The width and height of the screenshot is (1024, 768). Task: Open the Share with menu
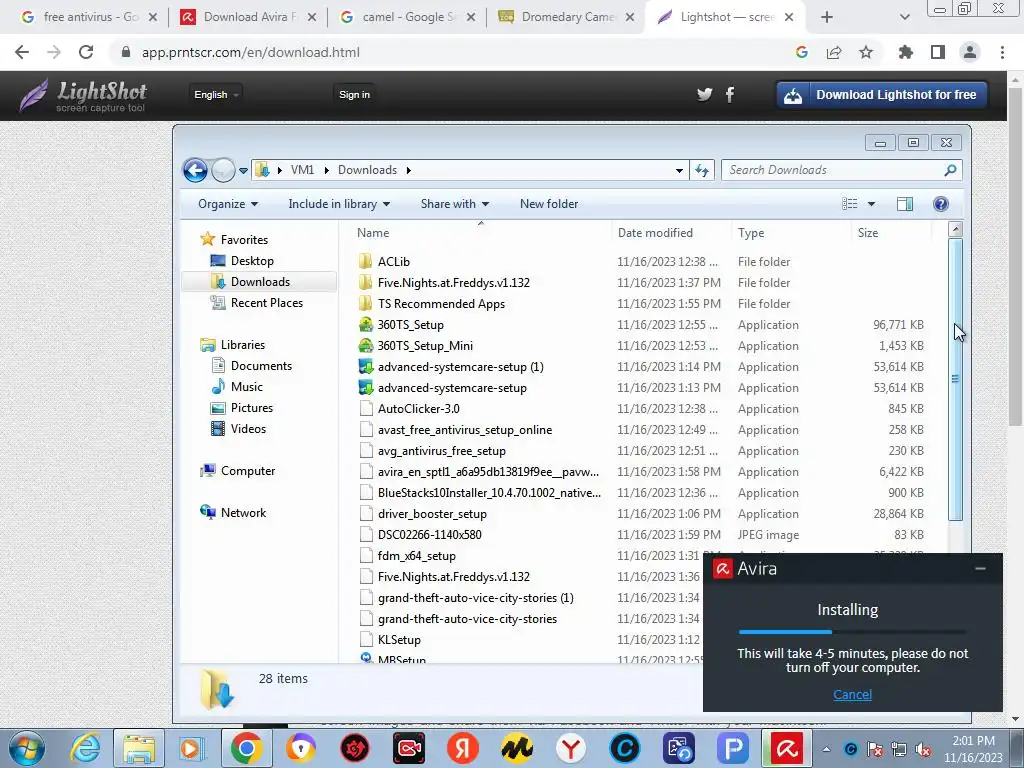coord(455,204)
